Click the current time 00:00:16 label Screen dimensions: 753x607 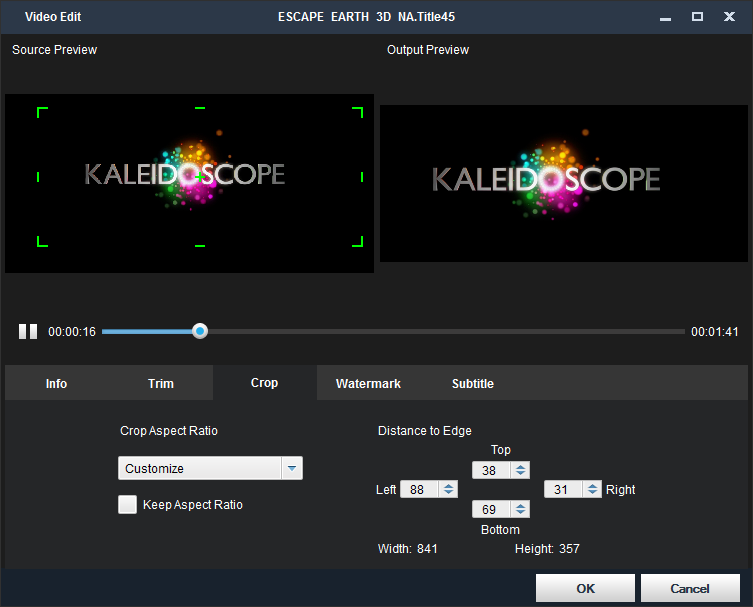(x=72, y=332)
